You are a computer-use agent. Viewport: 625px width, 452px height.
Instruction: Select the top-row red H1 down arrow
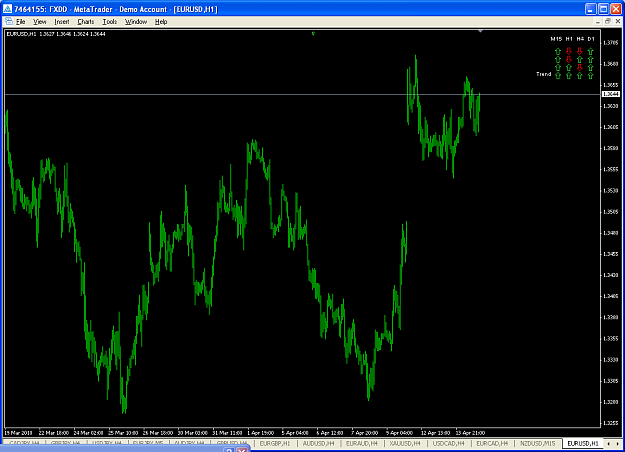(x=569, y=51)
